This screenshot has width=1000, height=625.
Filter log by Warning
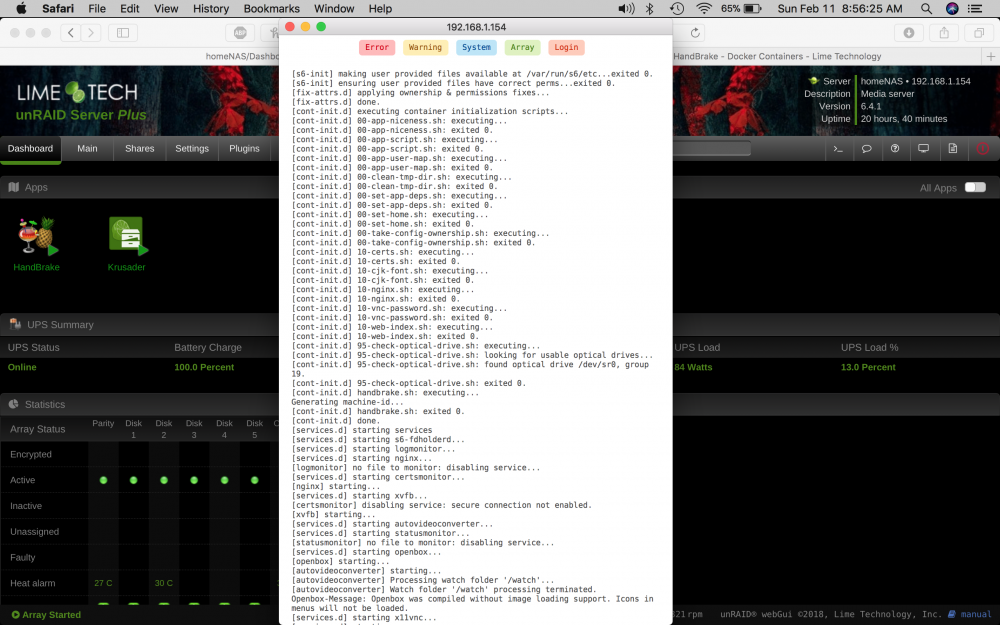(x=425, y=47)
